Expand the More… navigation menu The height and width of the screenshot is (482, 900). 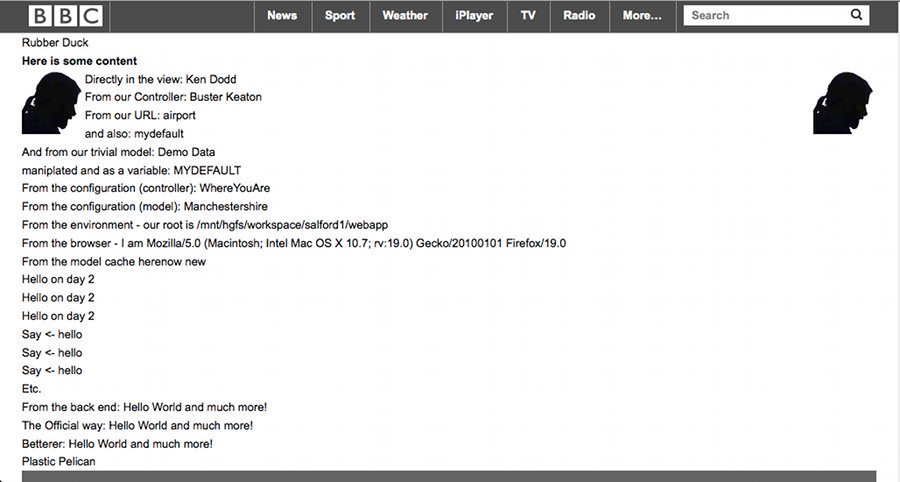[x=642, y=15]
